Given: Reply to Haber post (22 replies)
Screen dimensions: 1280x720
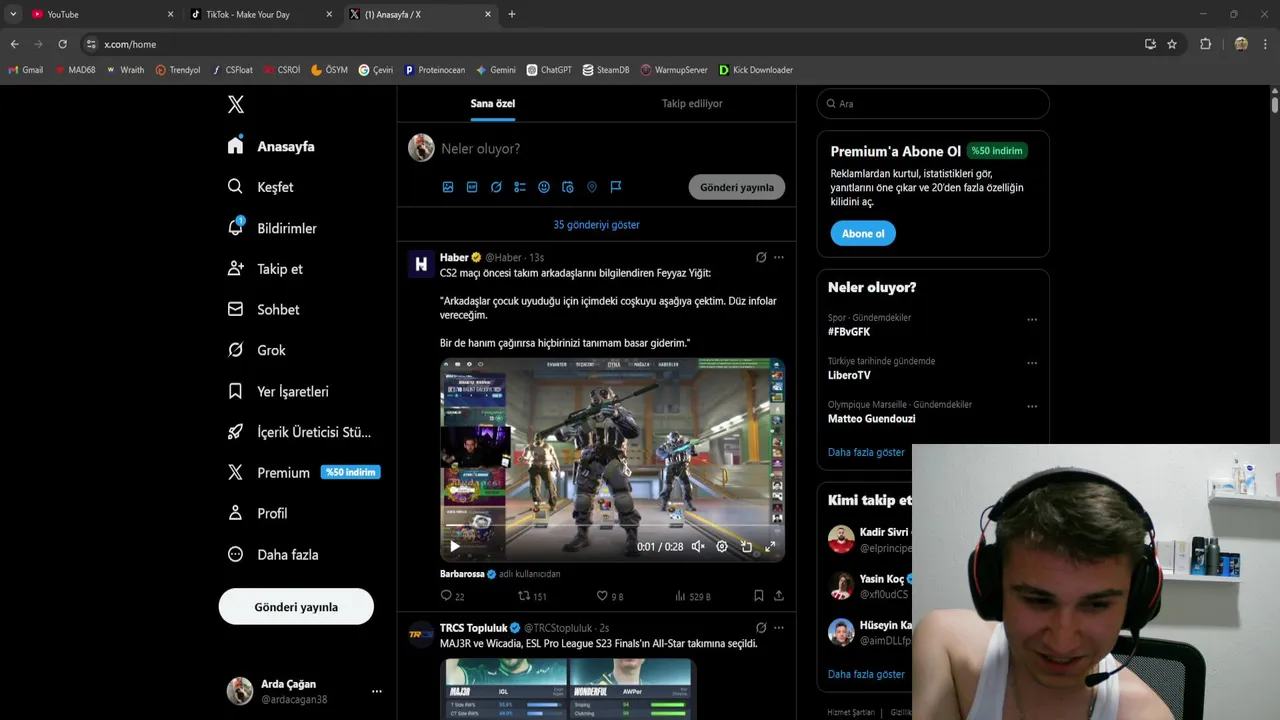Looking at the screenshot, I should (x=452, y=596).
